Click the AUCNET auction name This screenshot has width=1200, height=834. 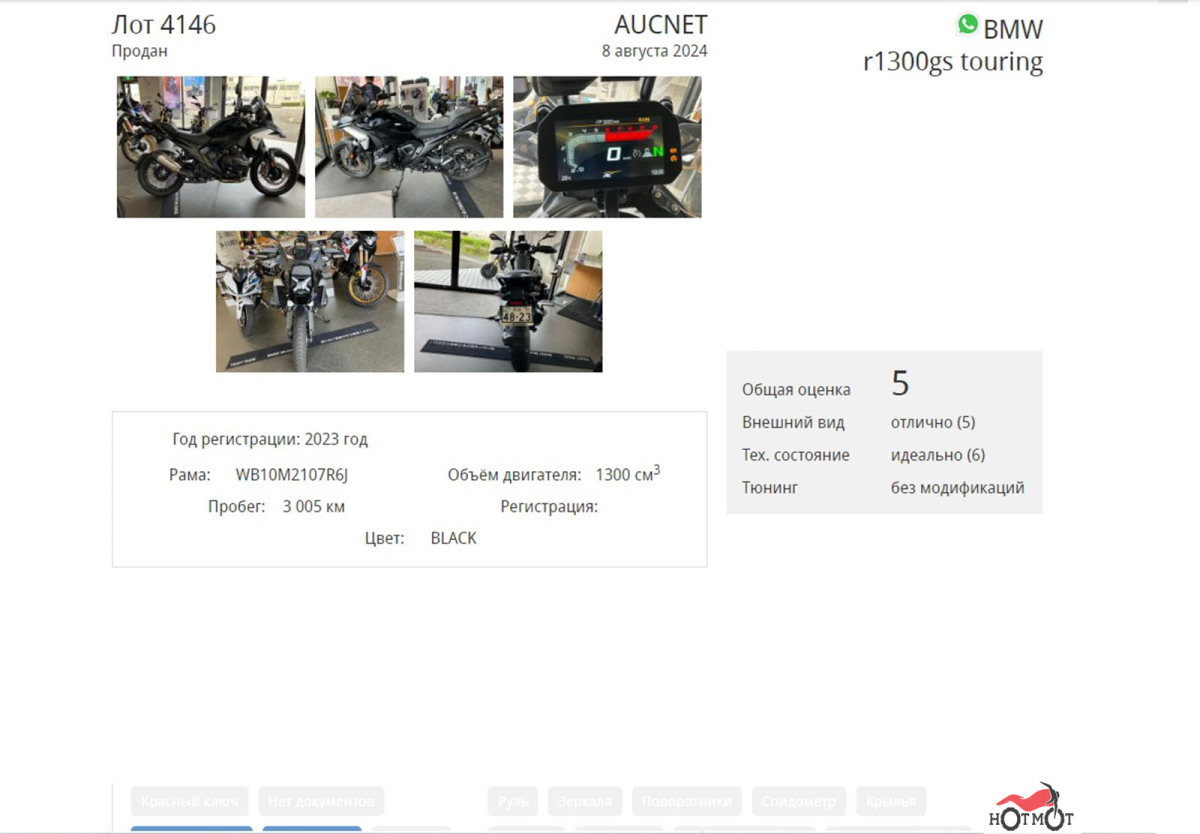[x=661, y=24]
